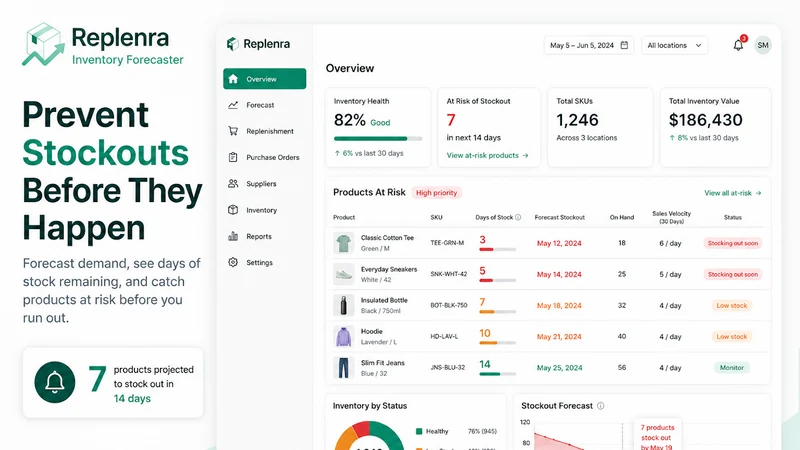
Task: Click May 21, 2024 stockout date
Action: pyautogui.click(x=559, y=337)
